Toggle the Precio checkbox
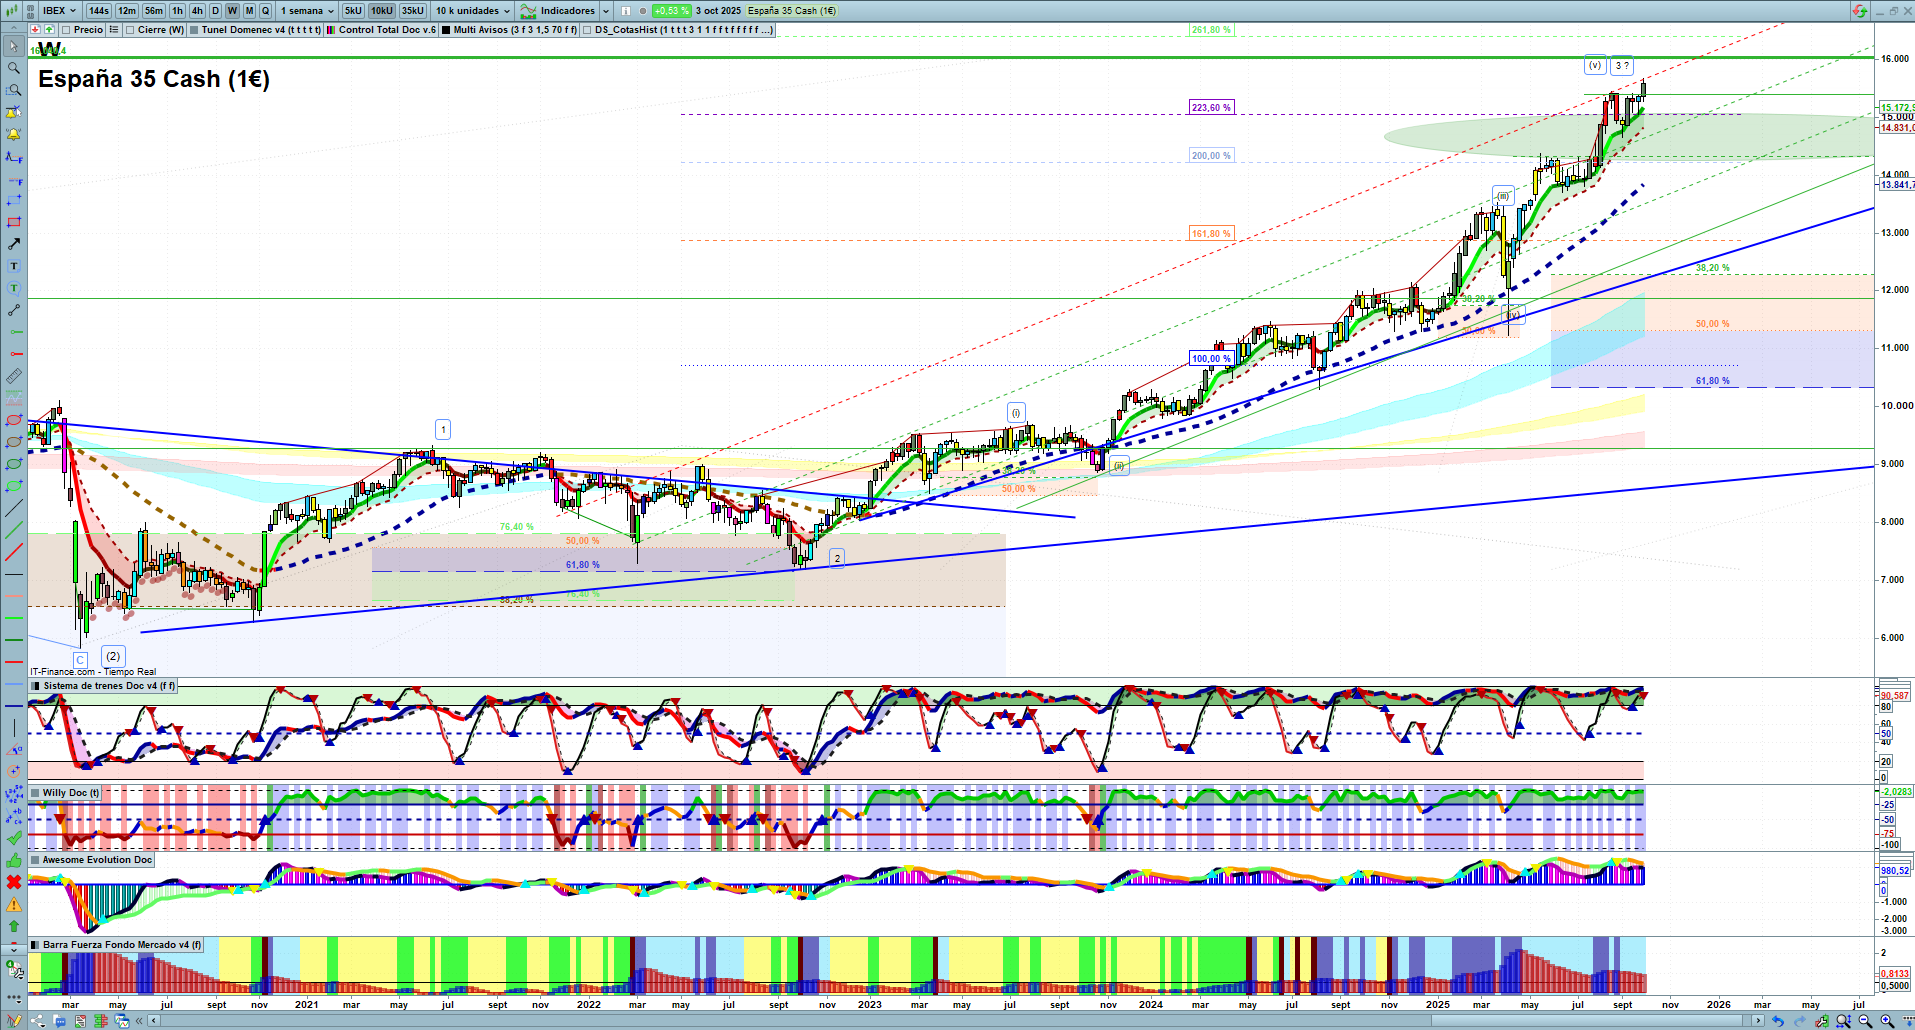The width and height of the screenshot is (1915, 1030). (x=66, y=30)
